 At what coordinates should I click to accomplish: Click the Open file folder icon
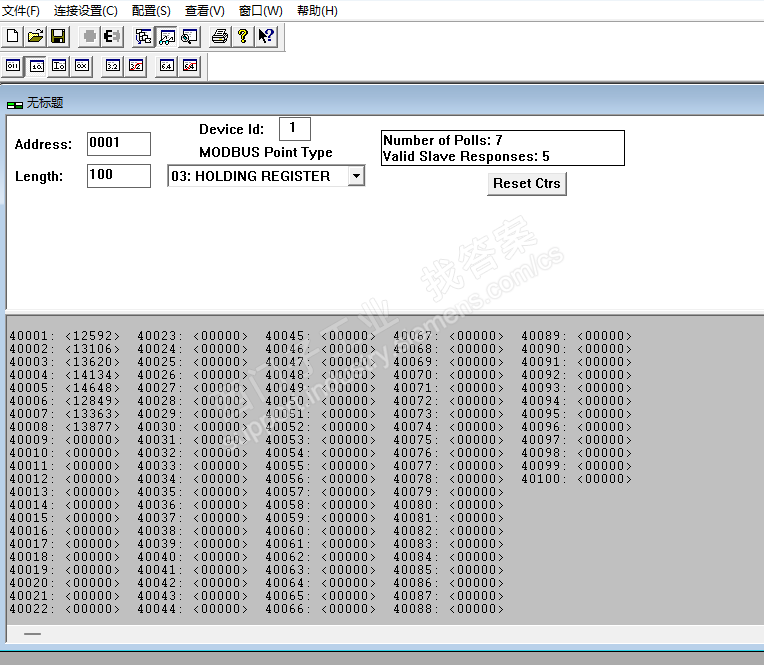(x=36, y=37)
